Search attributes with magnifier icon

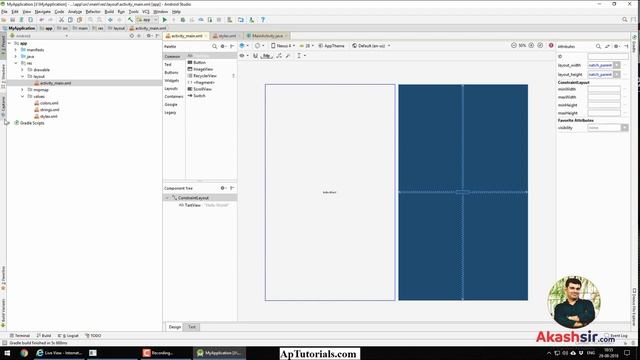click(x=598, y=47)
